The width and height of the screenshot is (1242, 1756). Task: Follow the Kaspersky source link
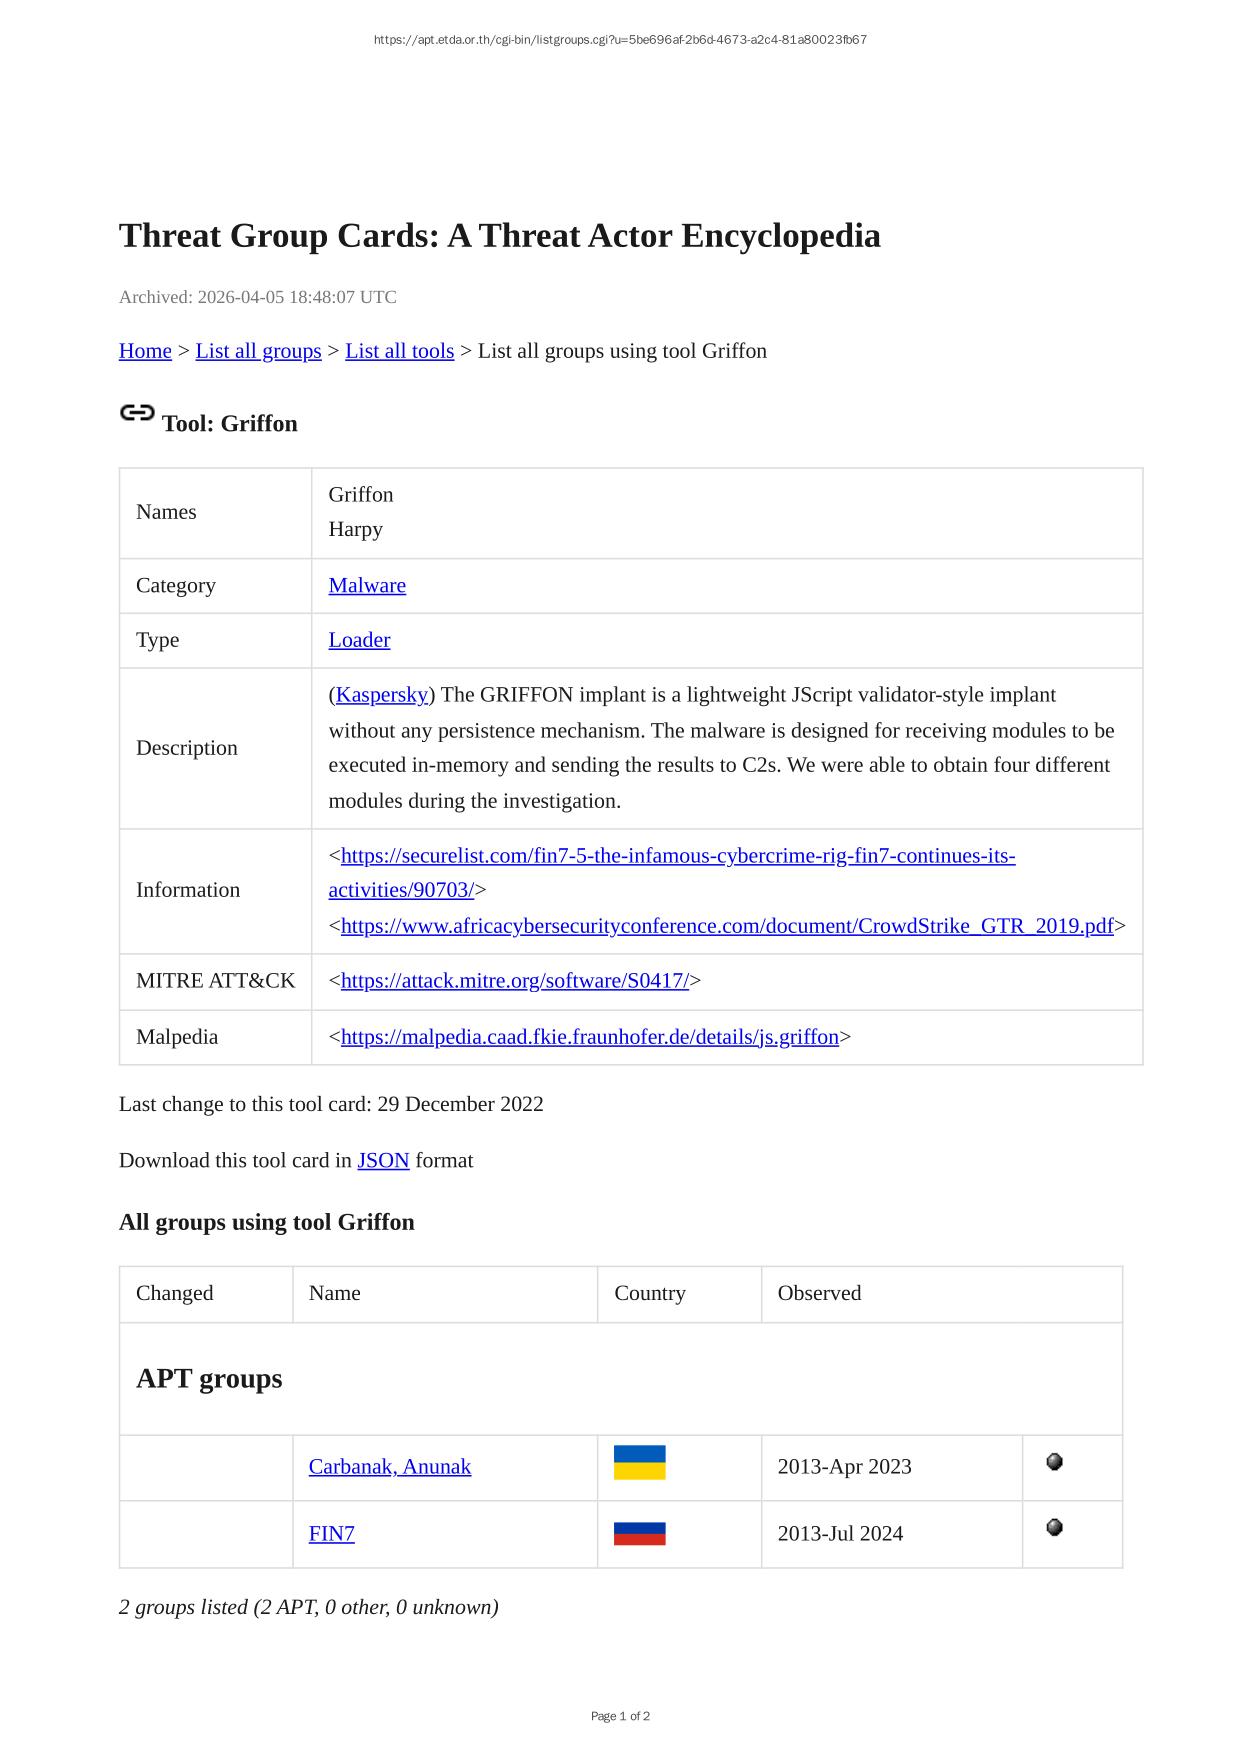[x=382, y=695]
